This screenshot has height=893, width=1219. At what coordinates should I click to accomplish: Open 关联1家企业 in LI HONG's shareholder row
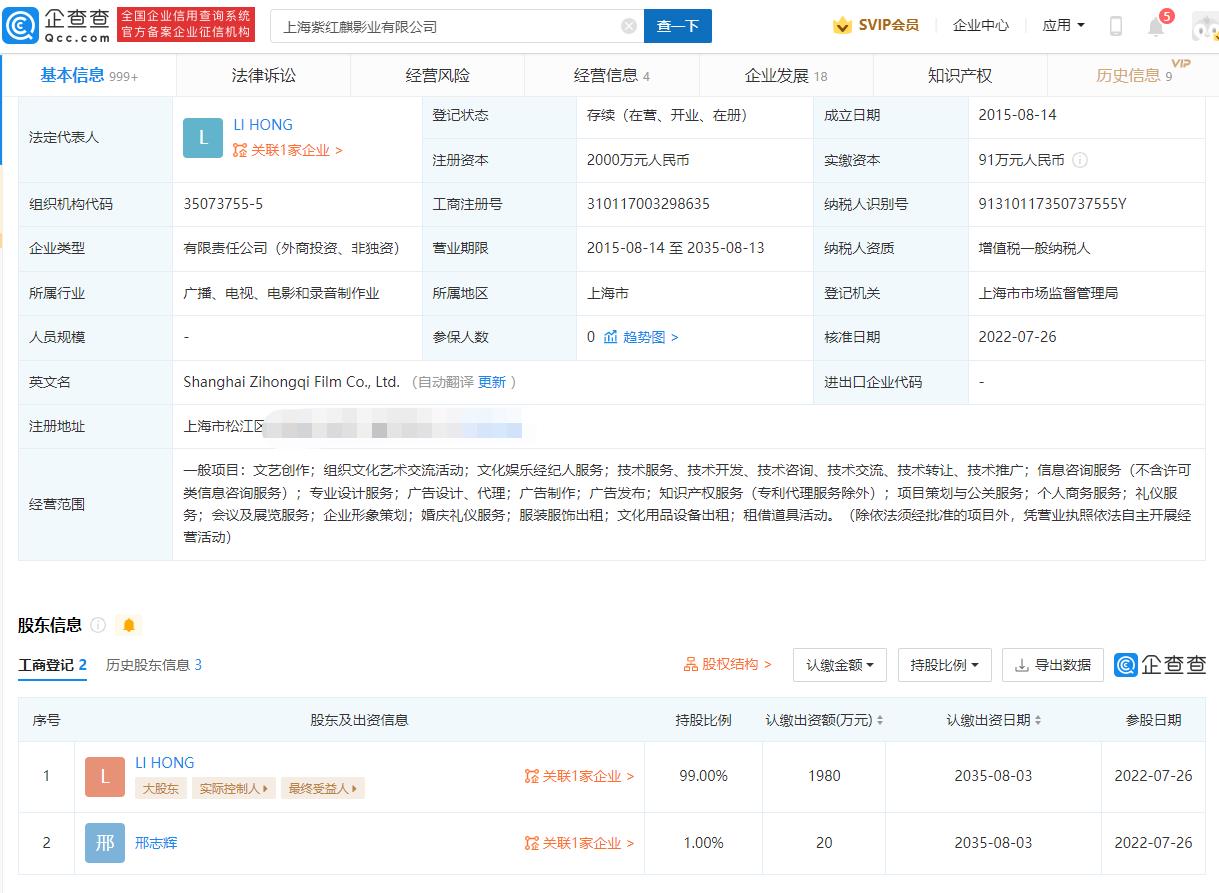pos(580,776)
